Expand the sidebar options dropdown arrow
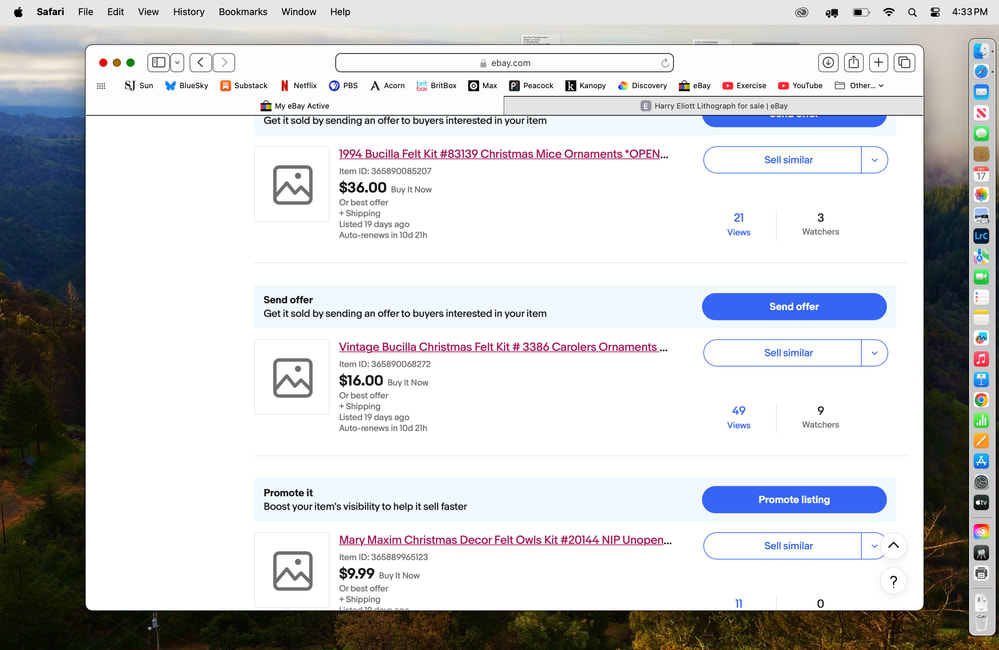This screenshot has width=999, height=650. (177, 62)
